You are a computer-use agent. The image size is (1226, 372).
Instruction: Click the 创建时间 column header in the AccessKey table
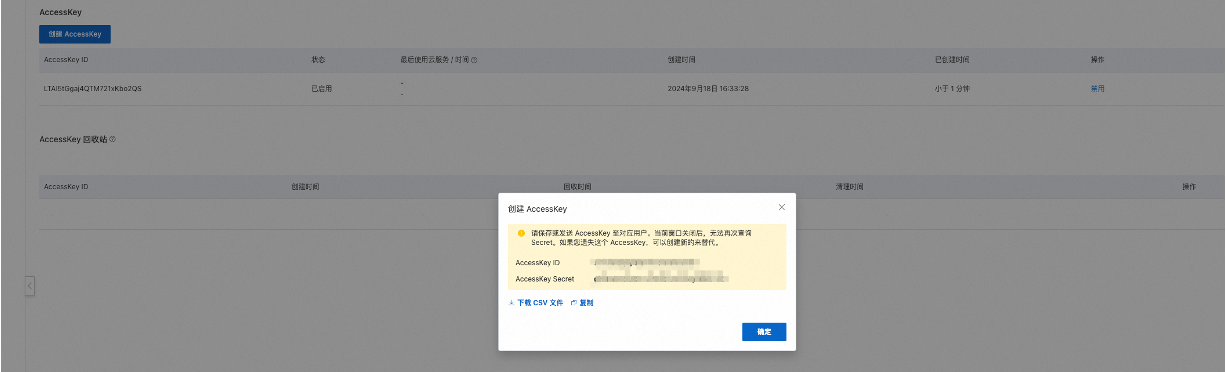click(680, 60)
